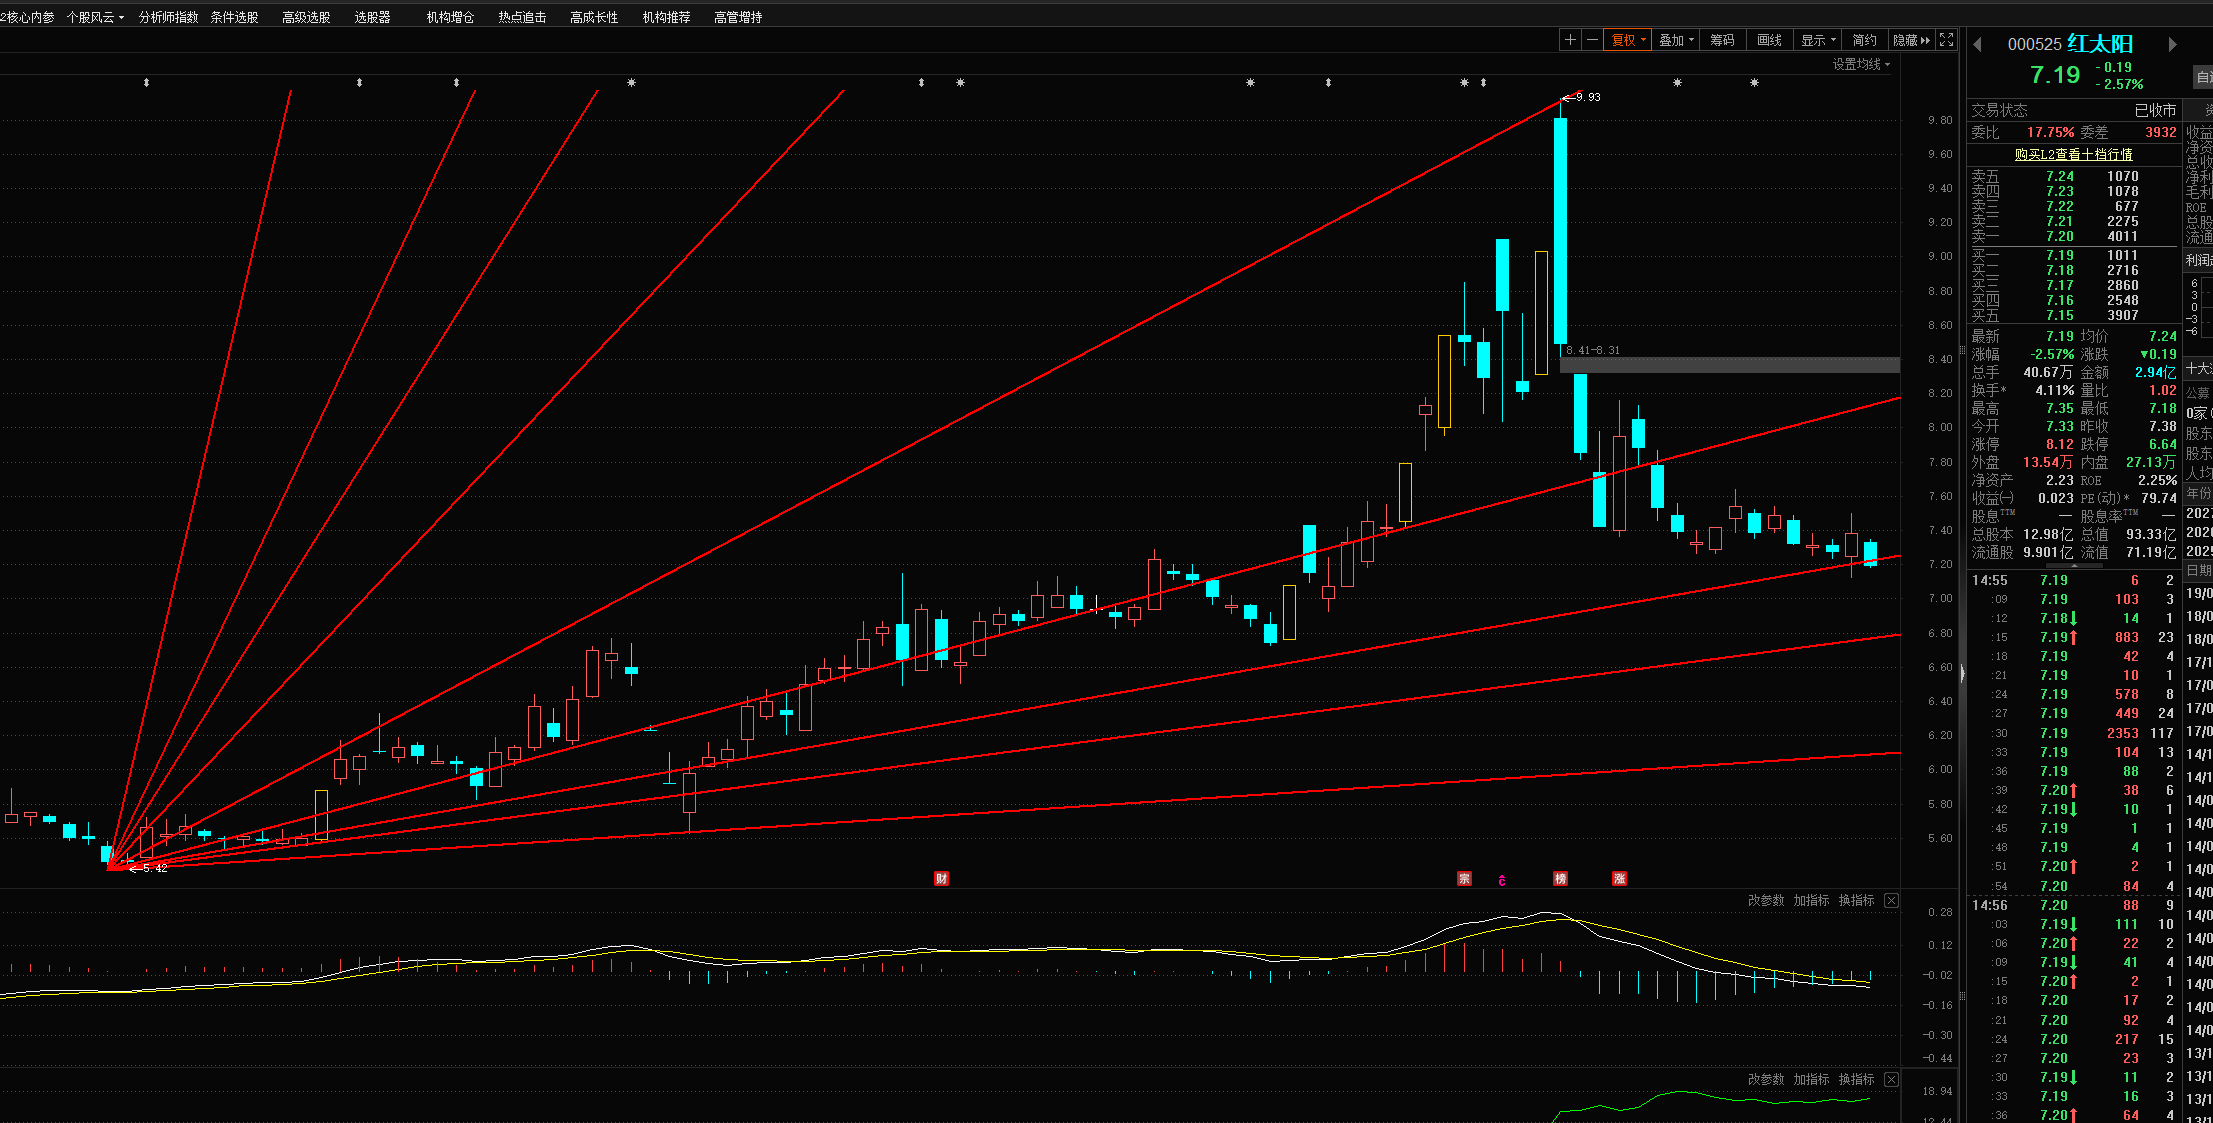Click 购买L2查看十档行情 link
The height and width of the screenshot is (1123, 2213).
(2073, 154)
